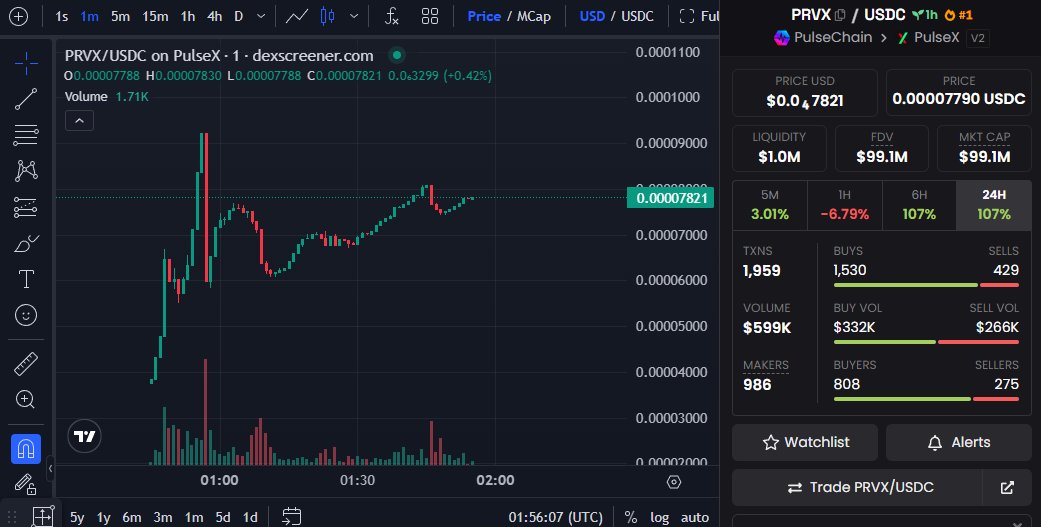Open the object tree selection icon
Viewport: 1041px width, 527px height.
42,516
